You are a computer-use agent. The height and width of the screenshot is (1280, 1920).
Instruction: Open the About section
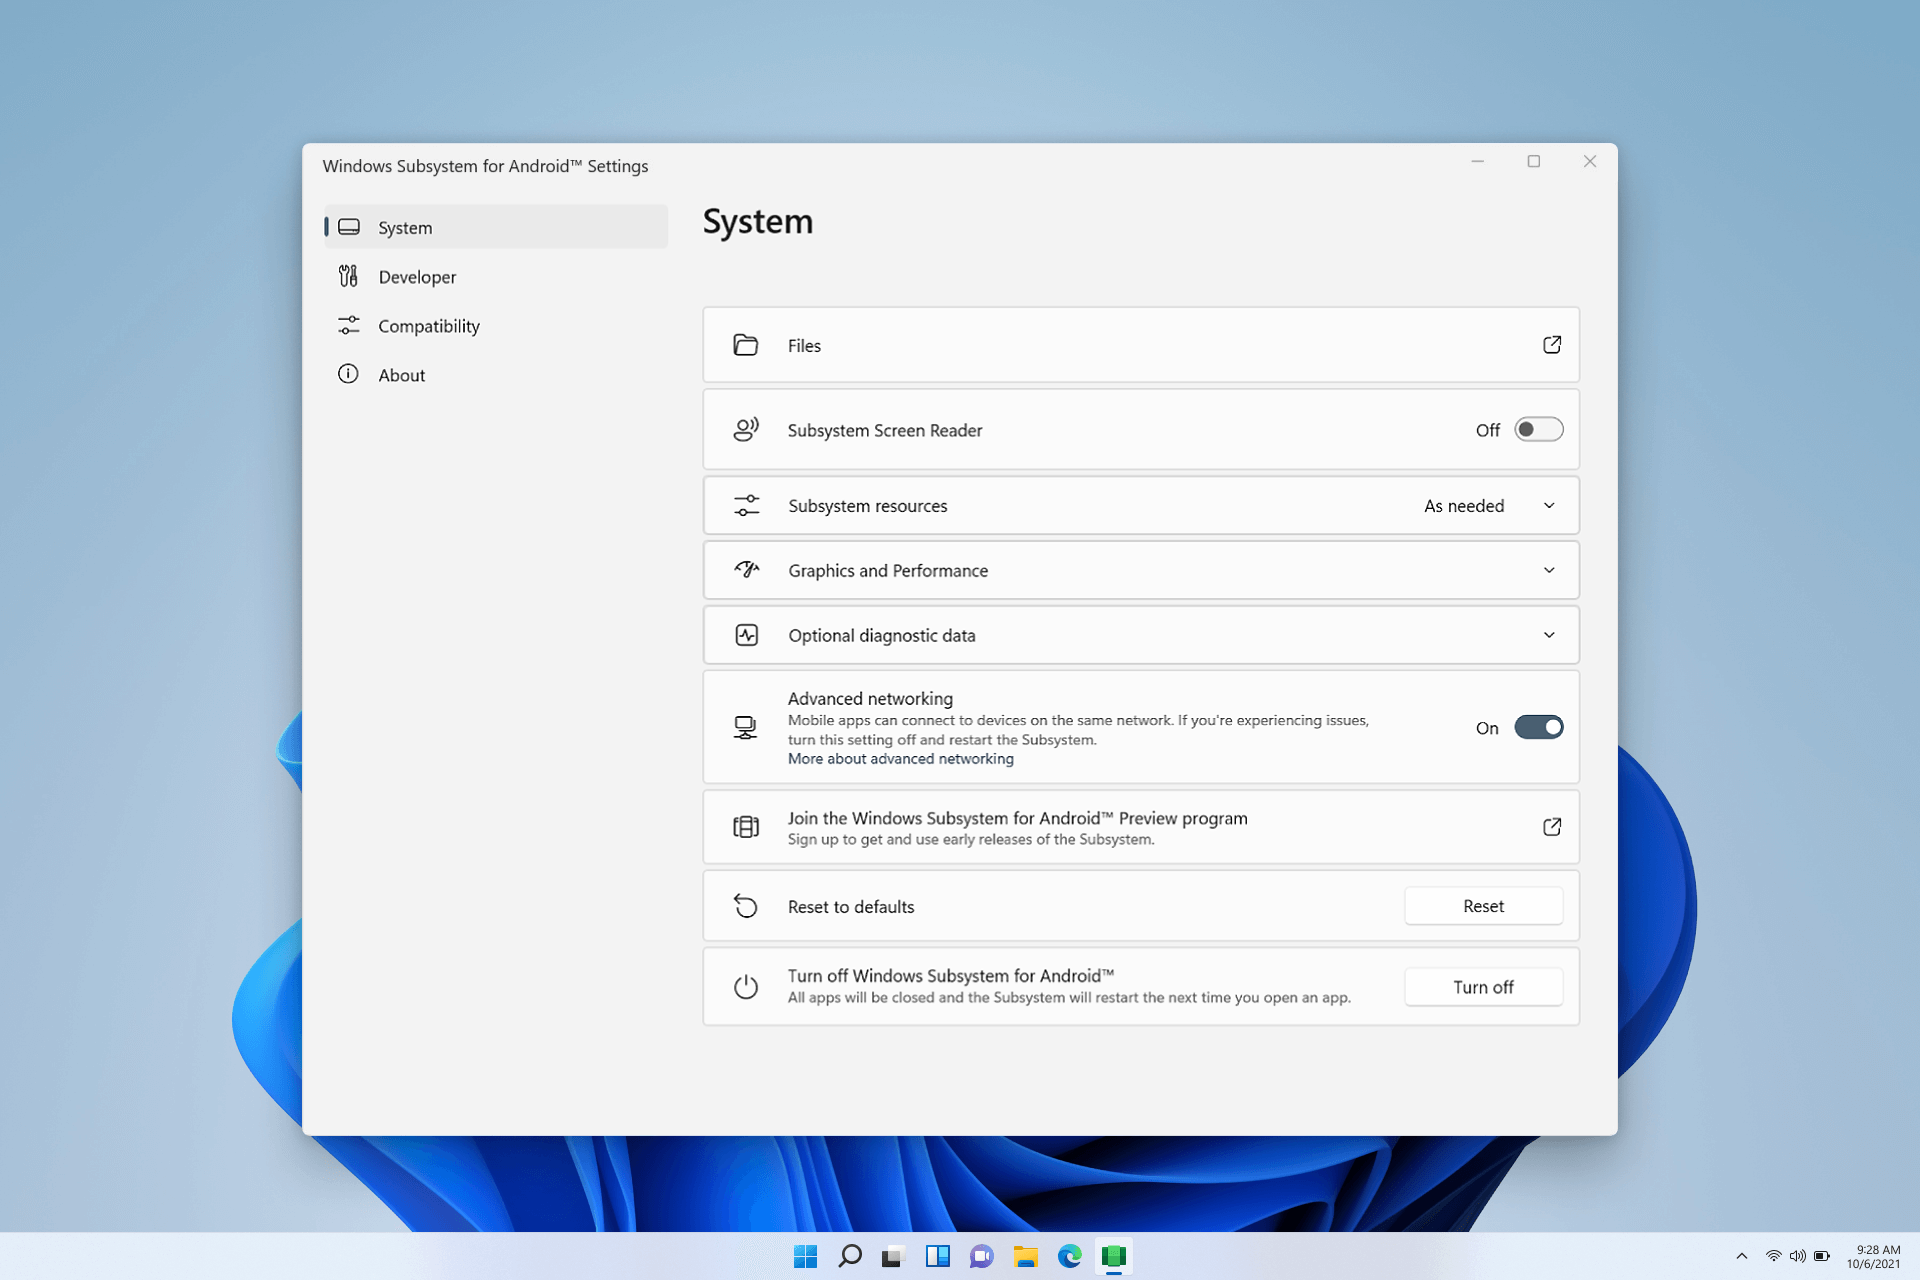[401, 375]
